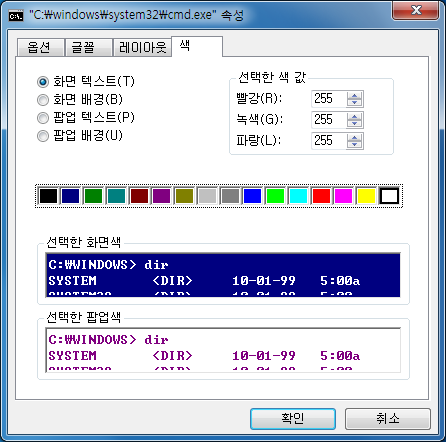Pick the navy blue color swatch

(71, 196)
